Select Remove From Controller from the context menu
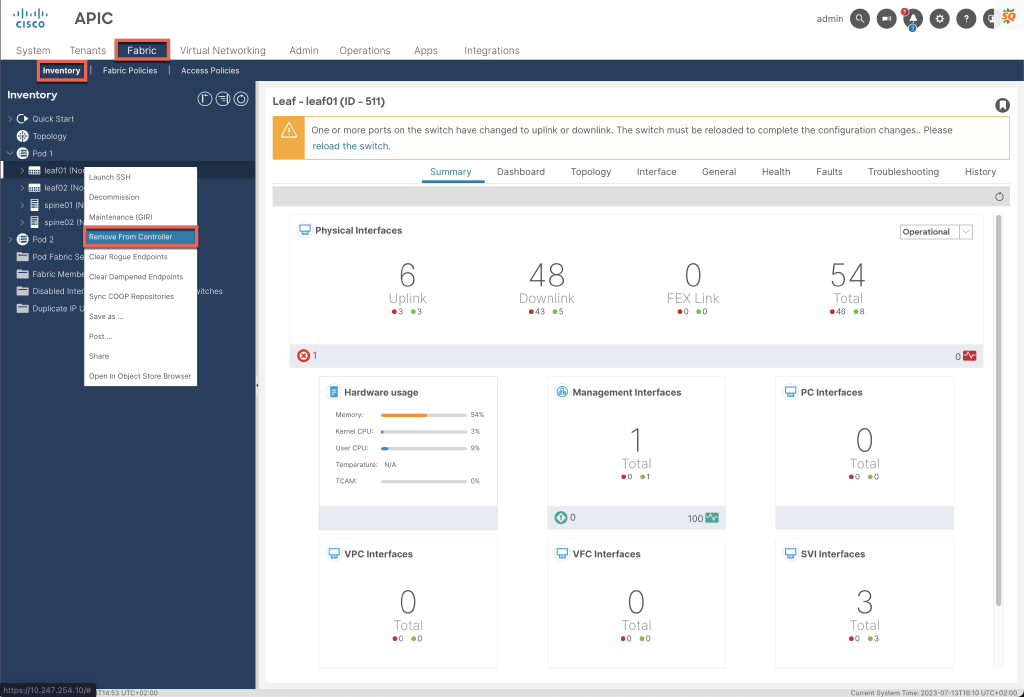The height and width of the screenshot is (697, 1024). [131, 236]
